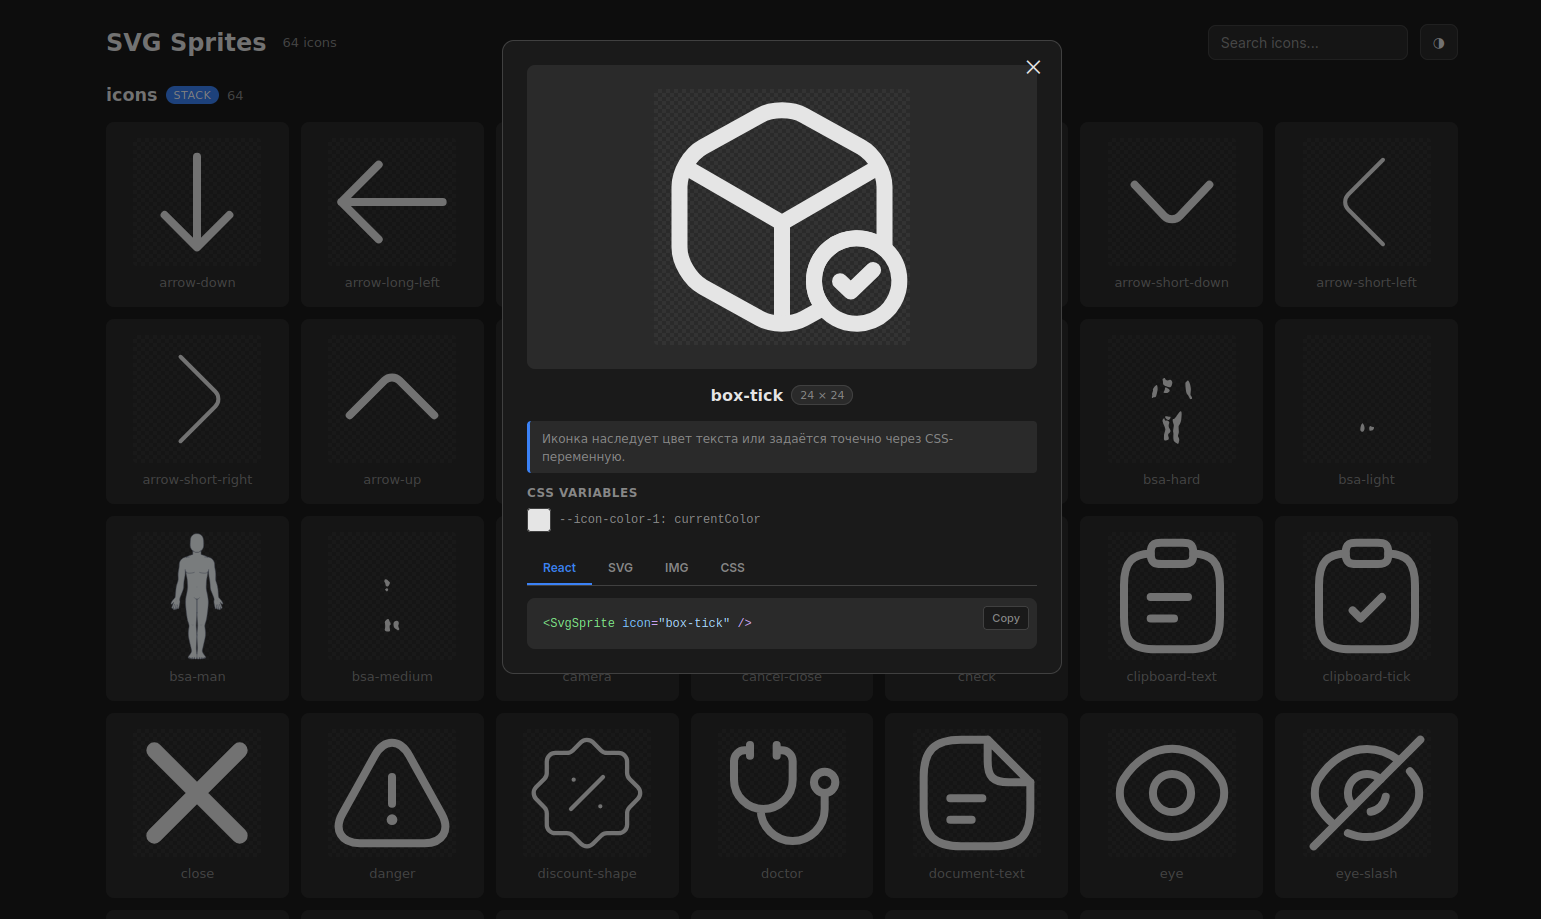Select the React code tab
This screenshot has width=1541, height=919.
point(559,568)
